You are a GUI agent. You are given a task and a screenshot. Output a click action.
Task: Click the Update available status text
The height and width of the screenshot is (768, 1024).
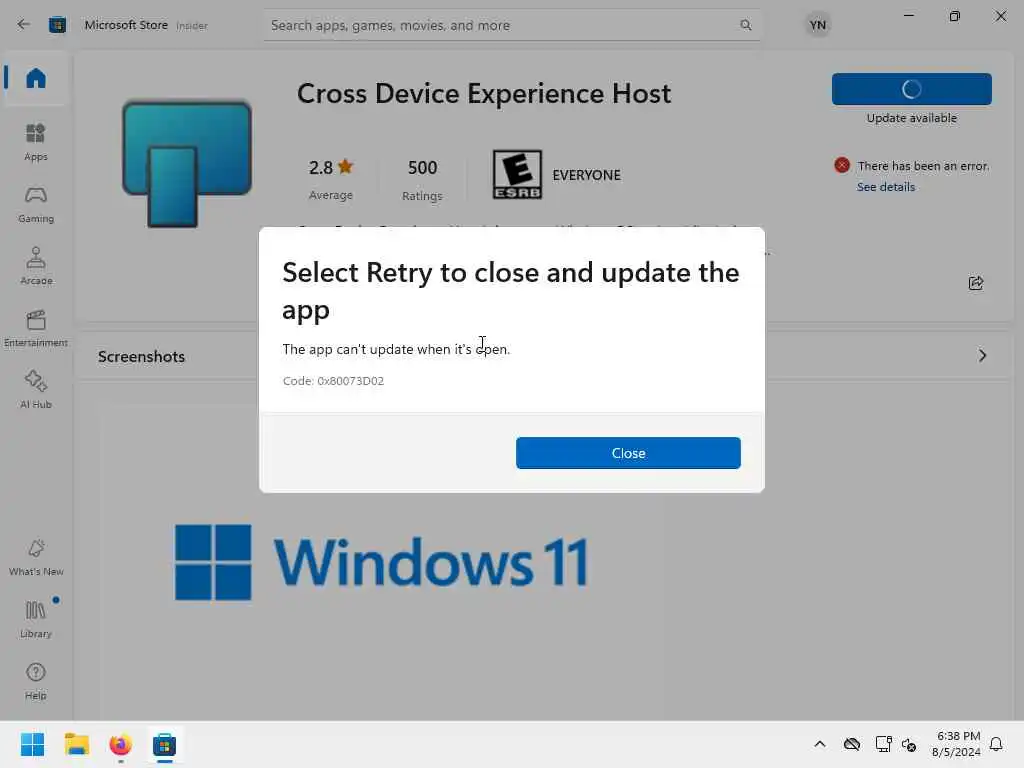pyautogui.click(x=911, y=118)
